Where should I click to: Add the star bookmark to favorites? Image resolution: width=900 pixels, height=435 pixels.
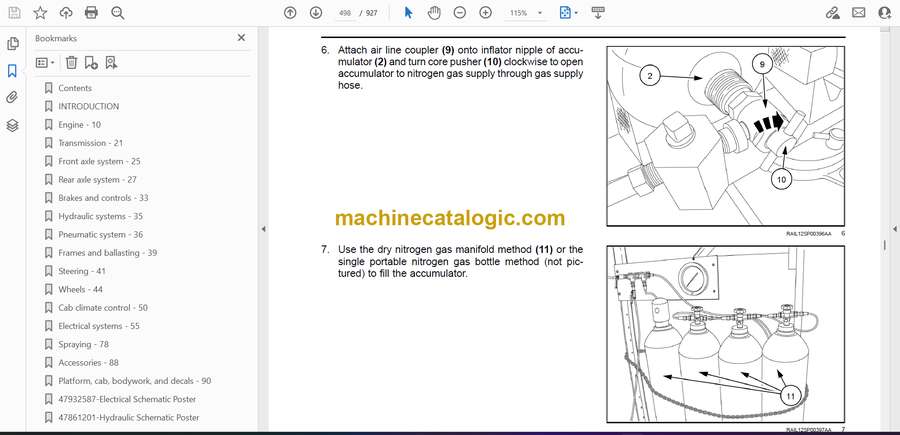(40, 13)
